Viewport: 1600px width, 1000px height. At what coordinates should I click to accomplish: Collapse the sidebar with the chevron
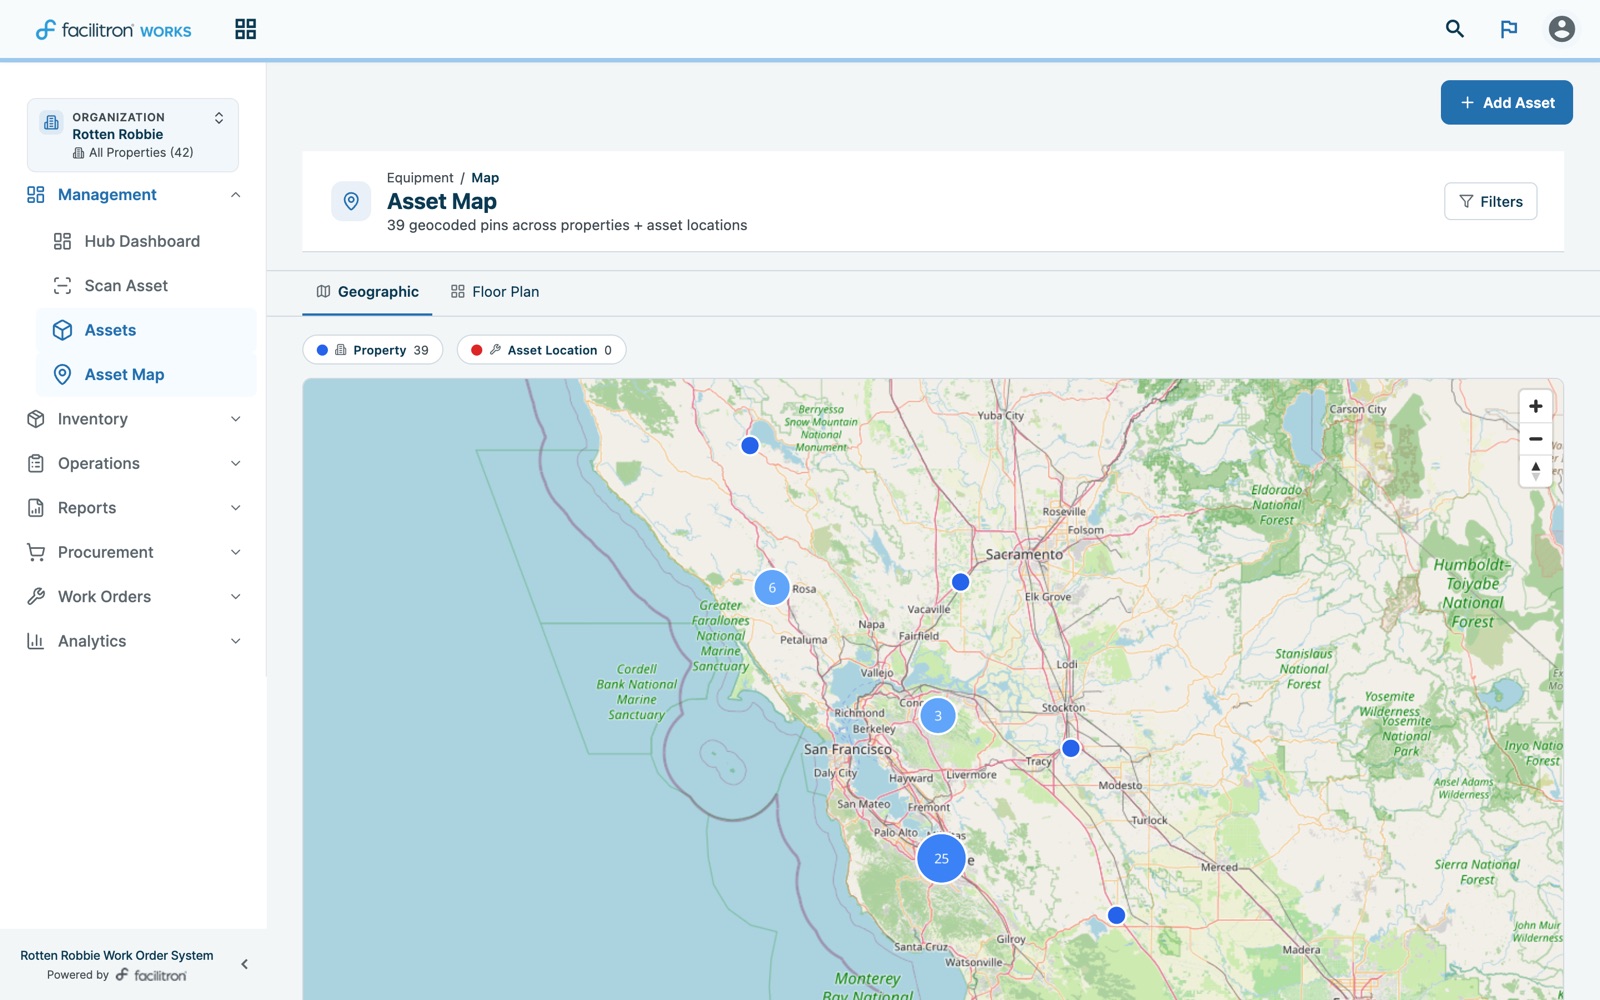(x=244, y=964)
